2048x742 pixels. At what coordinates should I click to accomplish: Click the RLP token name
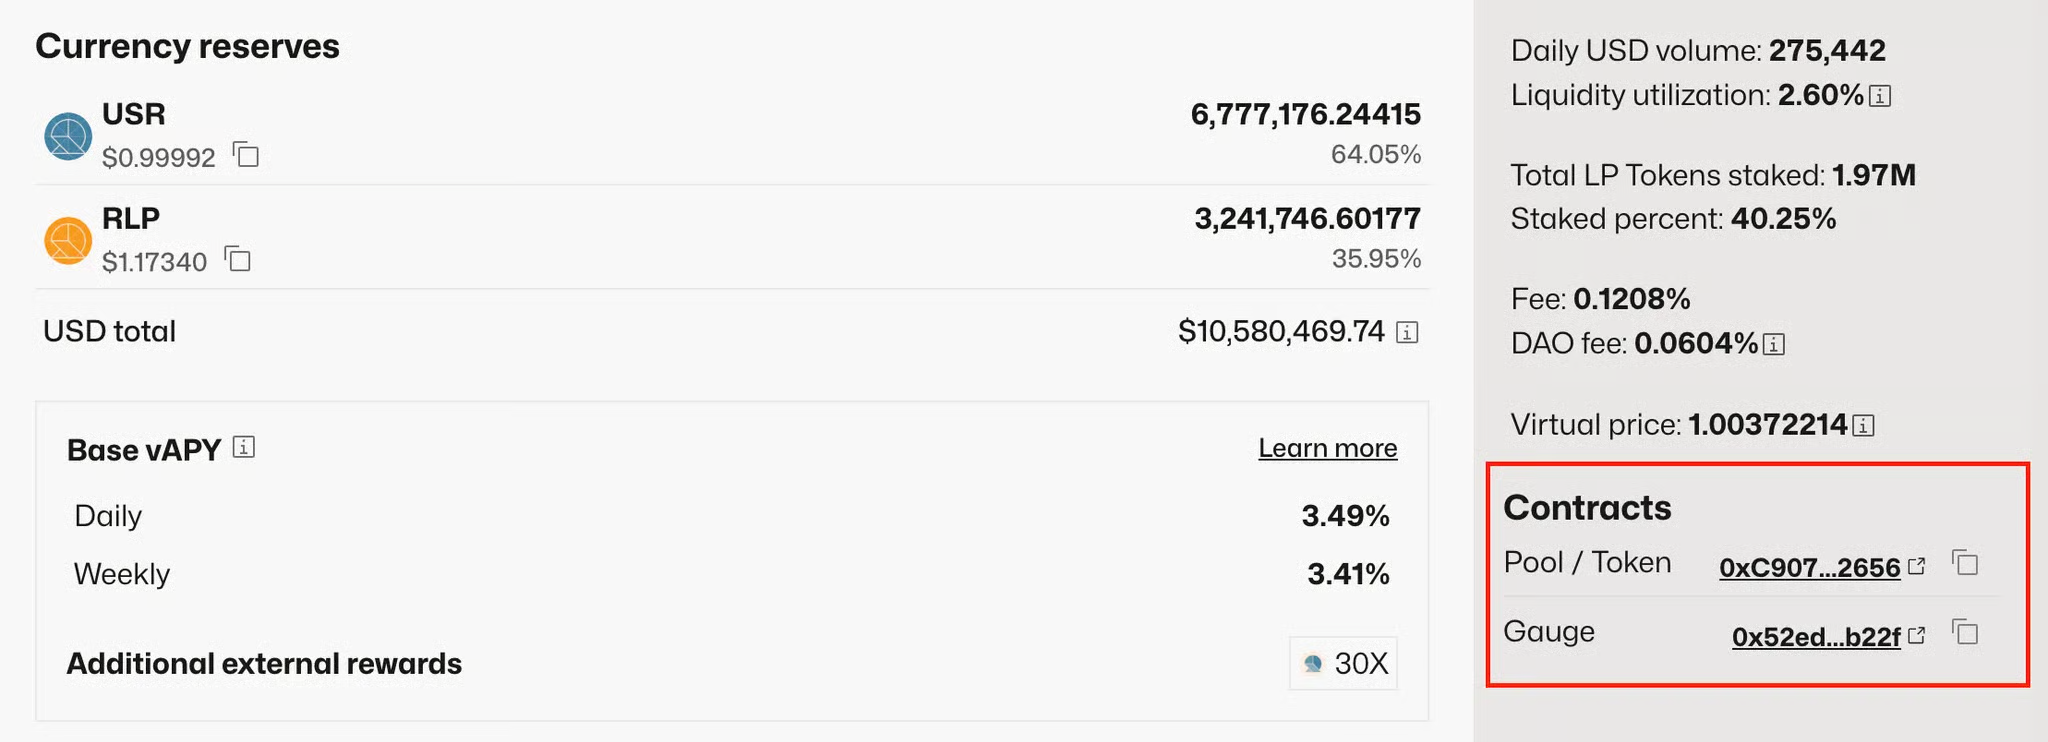pos(131,218)
